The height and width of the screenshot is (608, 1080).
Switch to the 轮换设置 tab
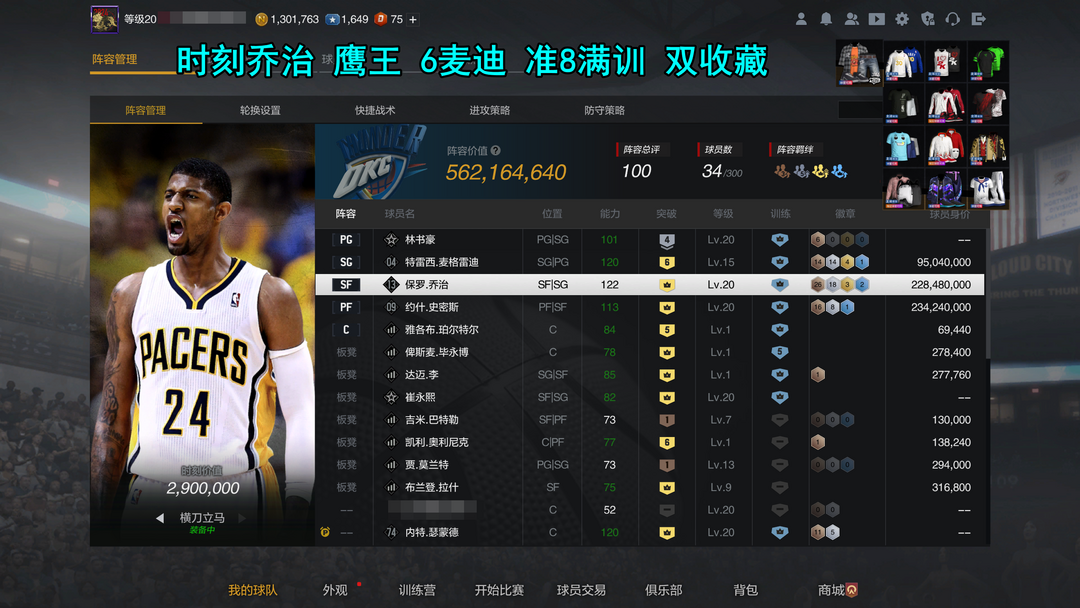pyautogui.click(x=260, y=110)
